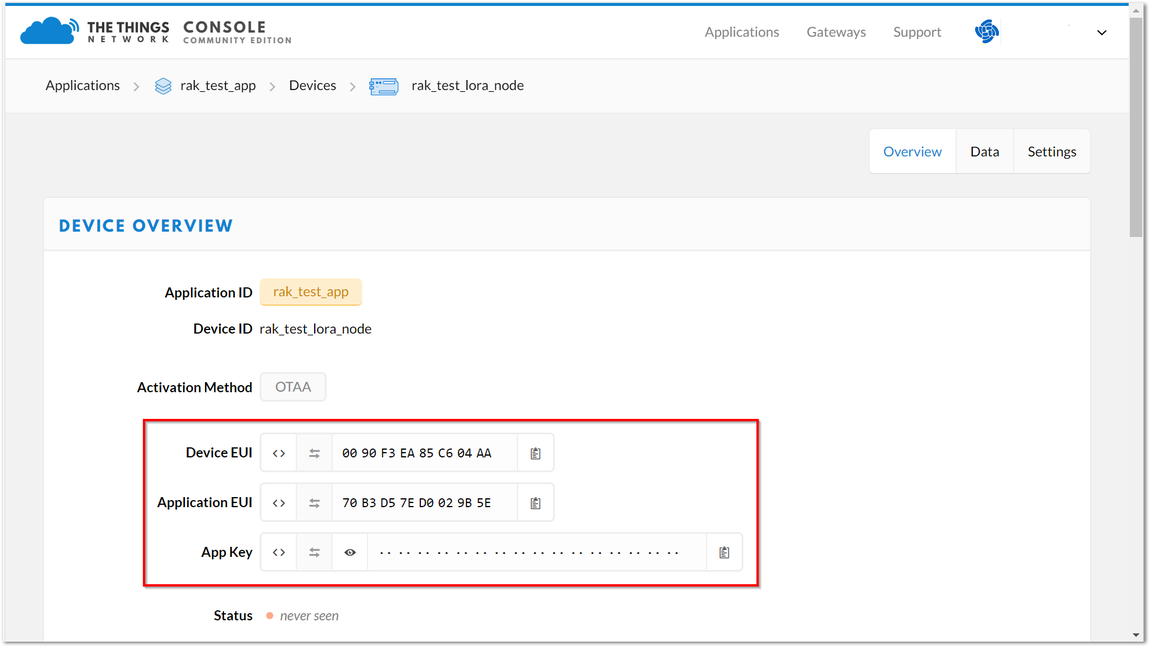Click the application stack icon in breadcrumb
This screenshot has width=1150, height=647.
pos(163,86)
